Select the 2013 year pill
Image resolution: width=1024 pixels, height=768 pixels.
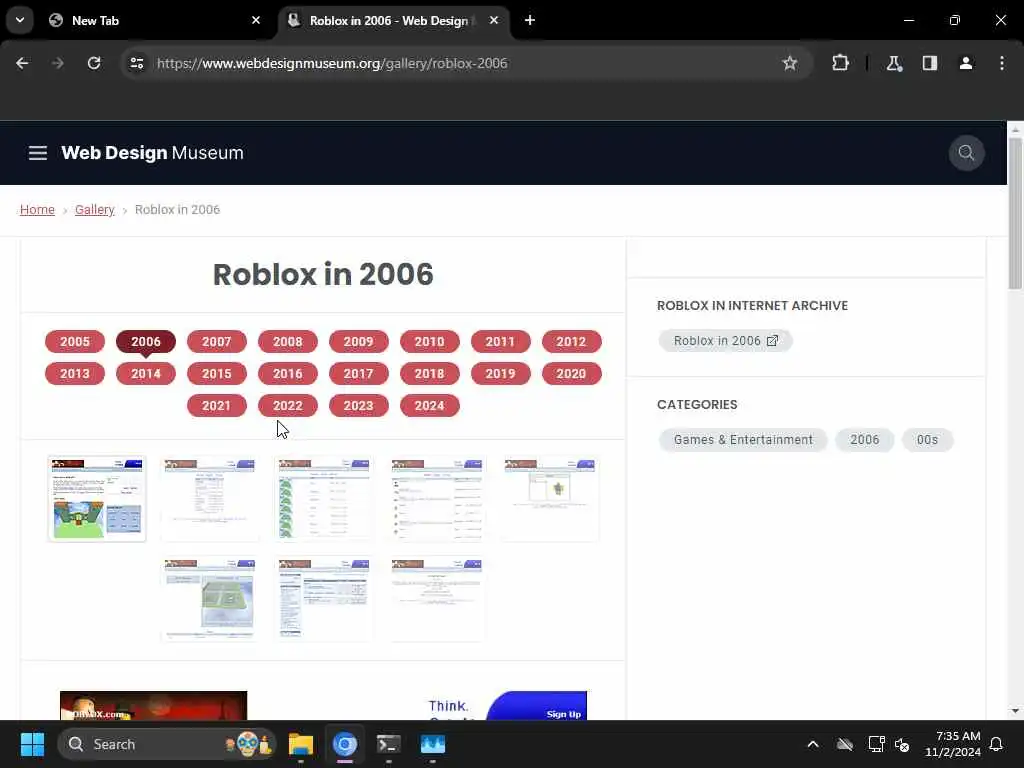(x=74, y=374)
